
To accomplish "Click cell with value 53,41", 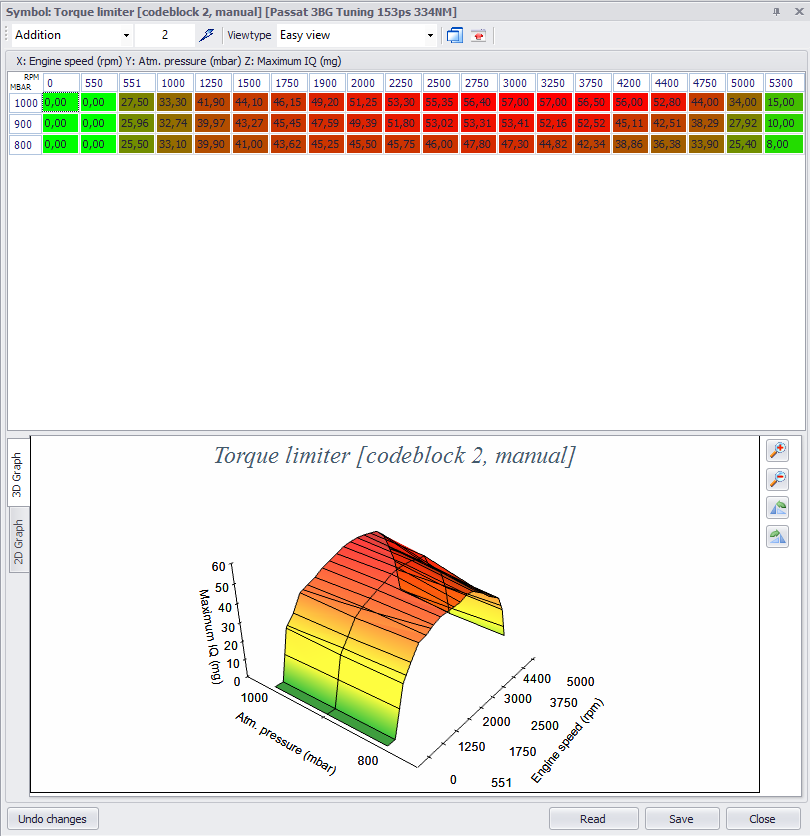I will [x=517, y=123].
